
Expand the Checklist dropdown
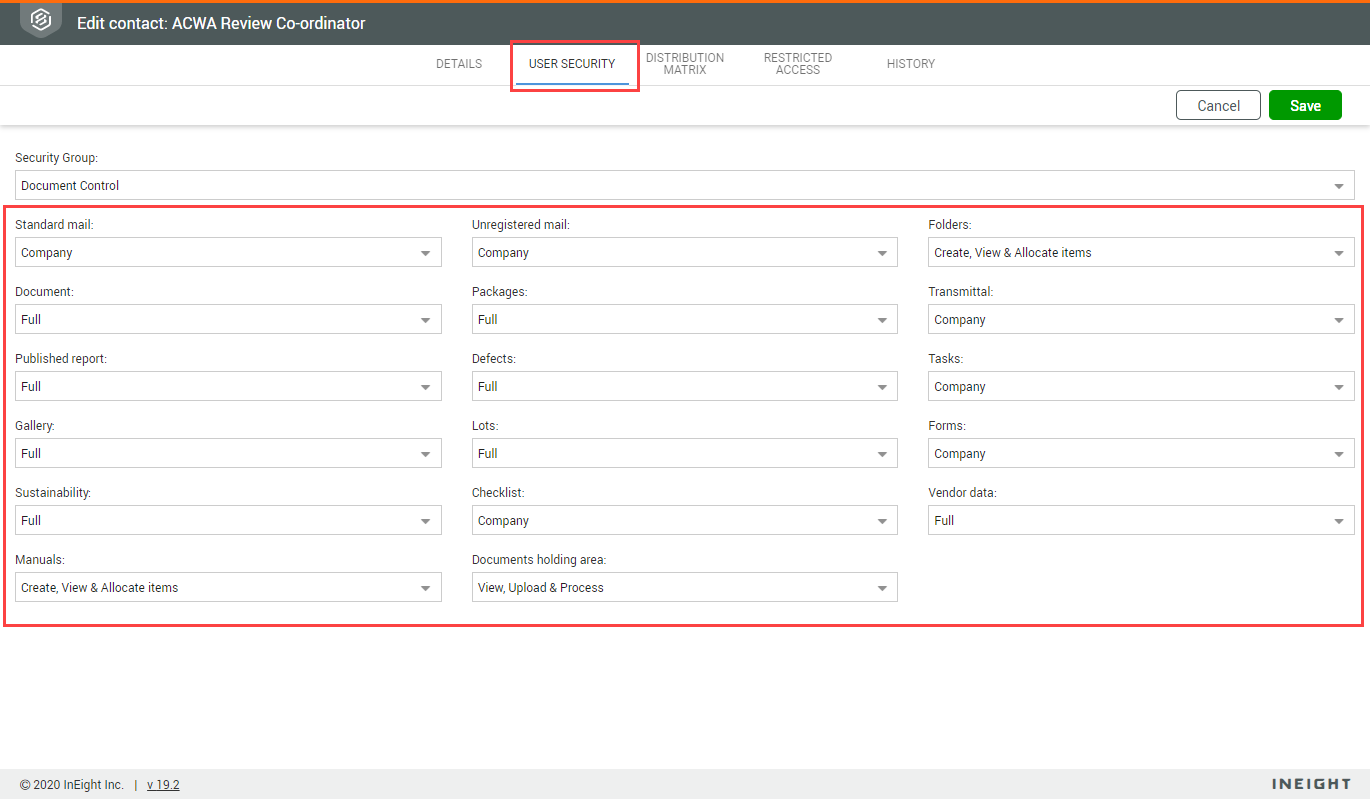pyautogui.click(x=684, y=521)
